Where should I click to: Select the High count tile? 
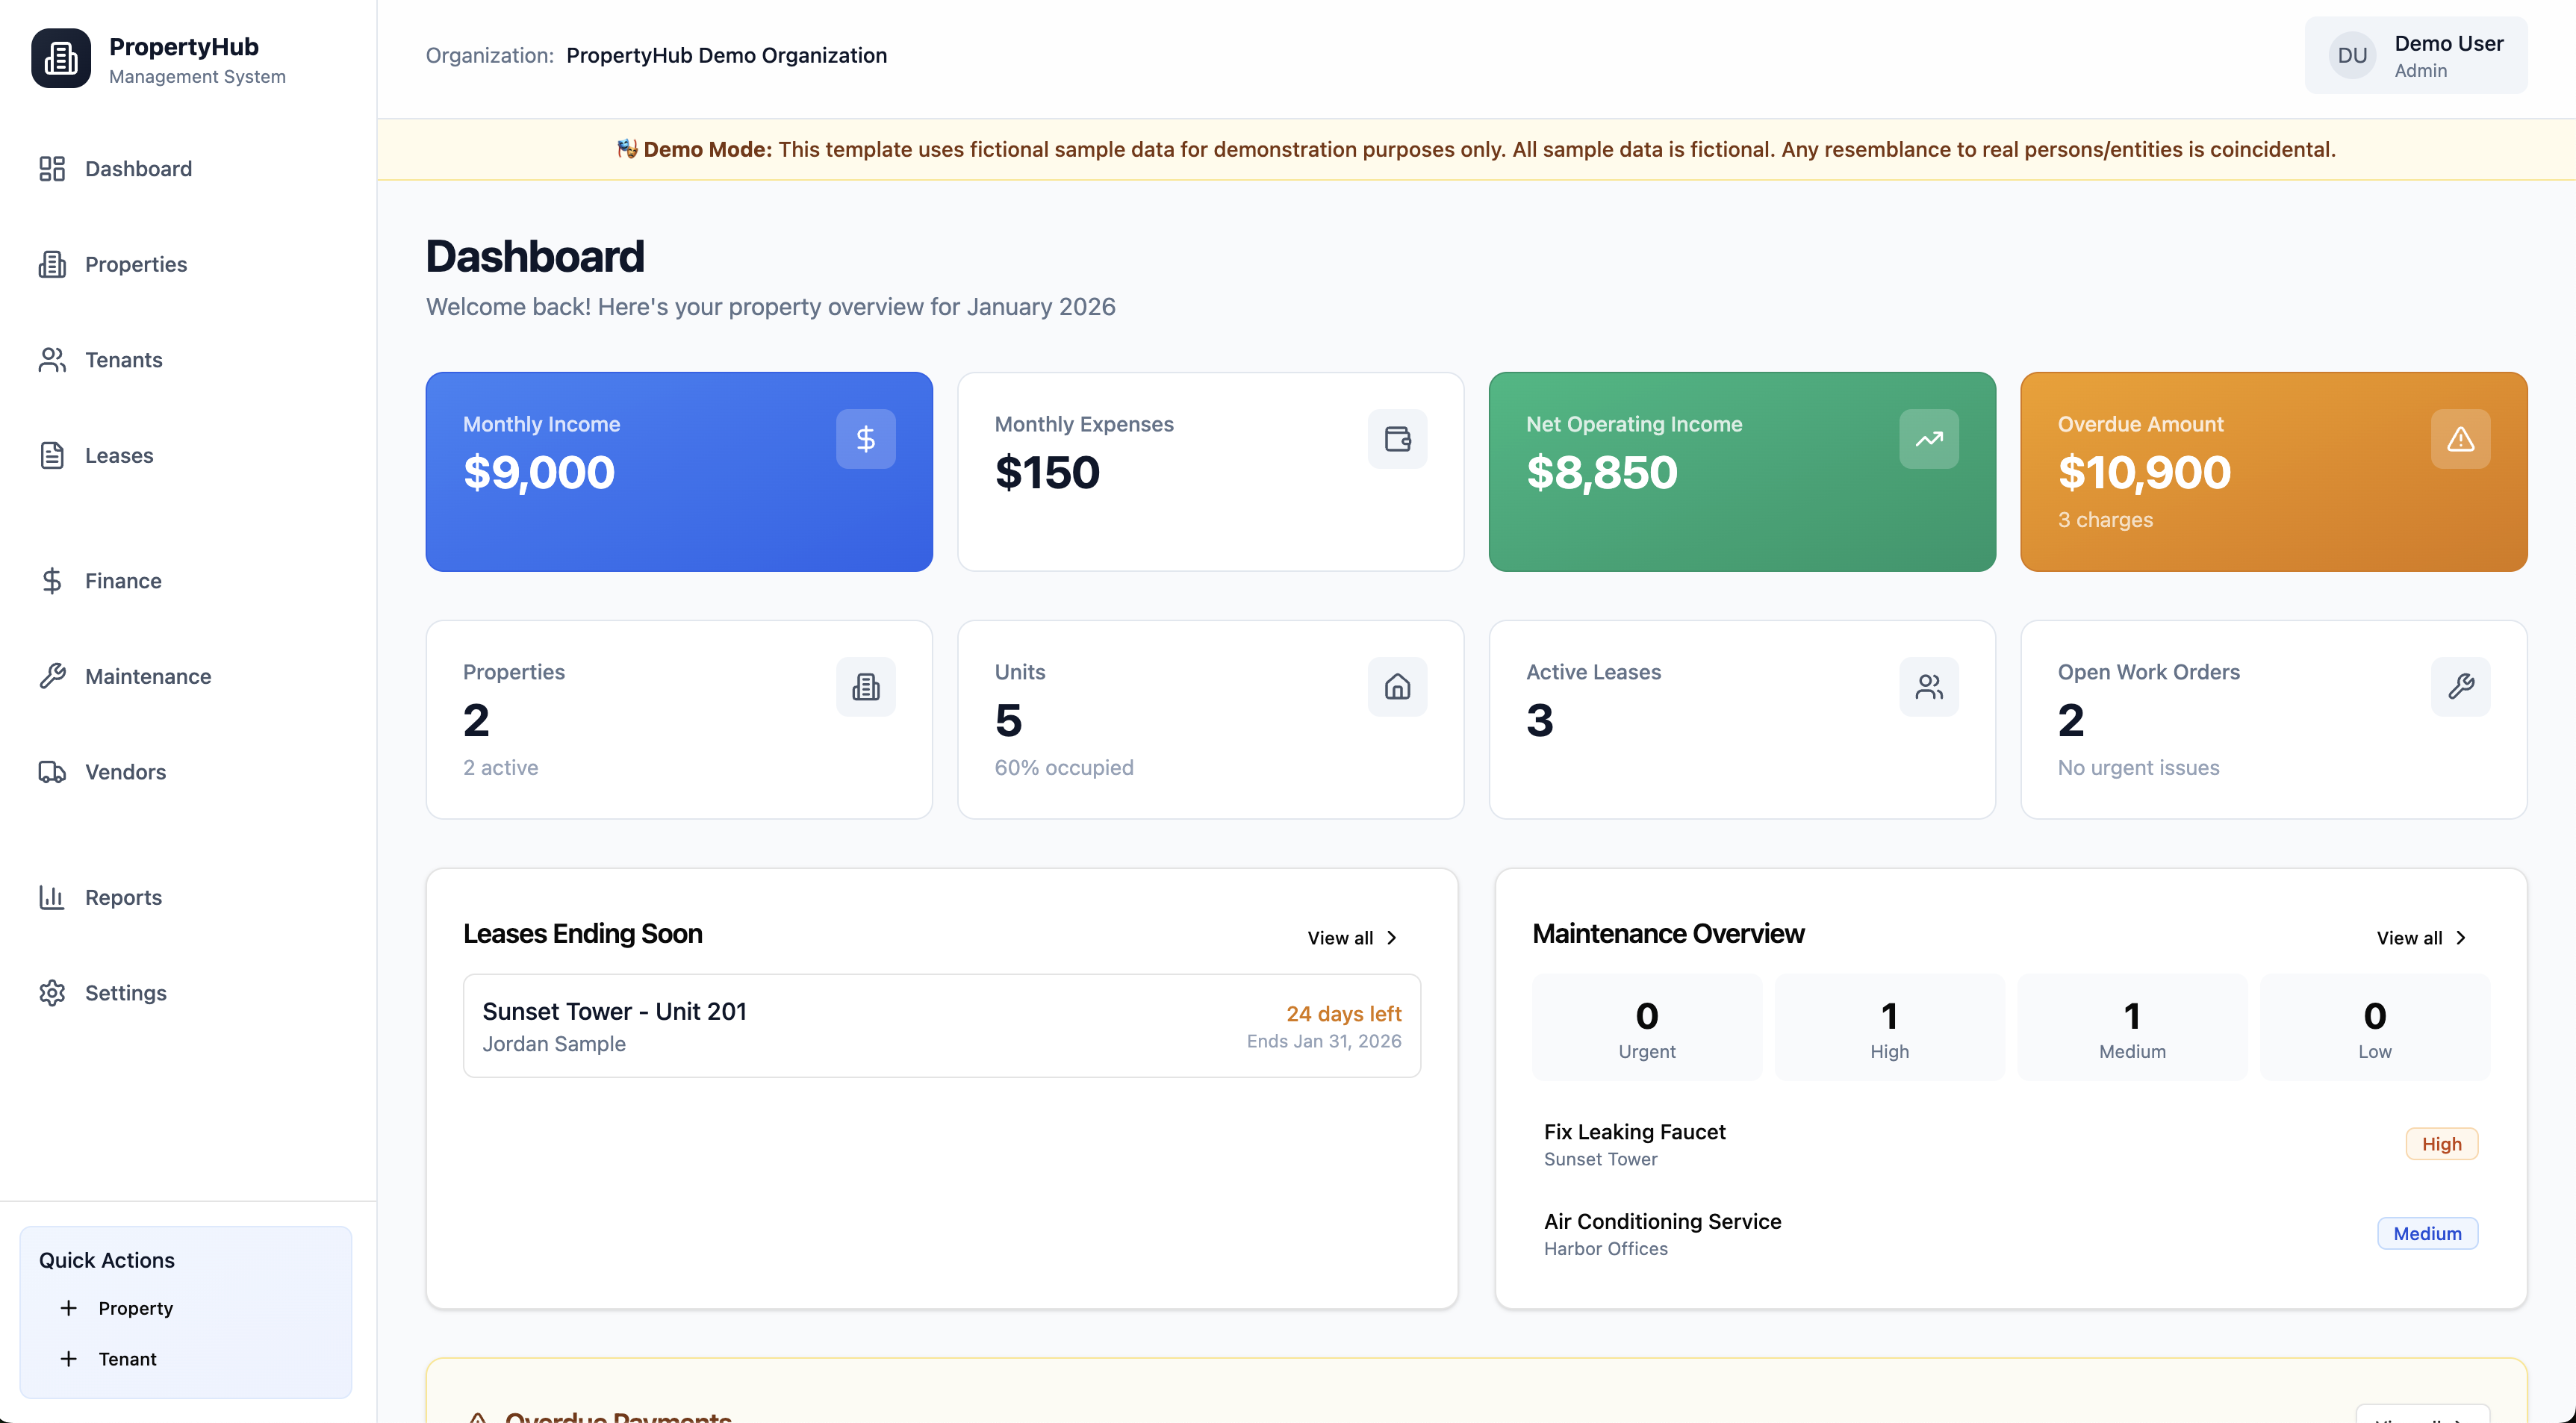click(1889, 1027)
